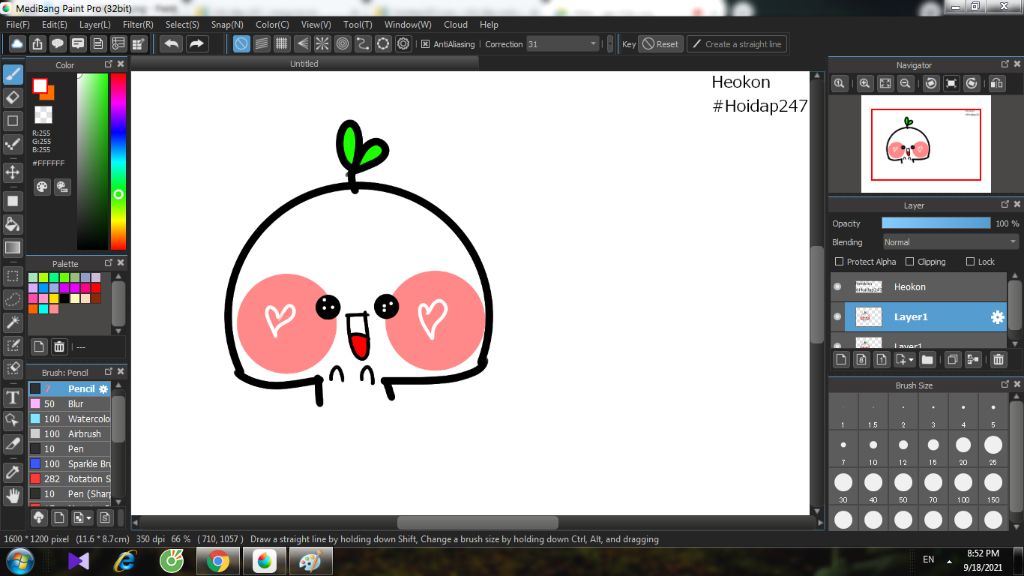Viewport: 1024px width, 576px height.
Task: Adjust the layer Opacity slider
Action: (x=936, y=223)
